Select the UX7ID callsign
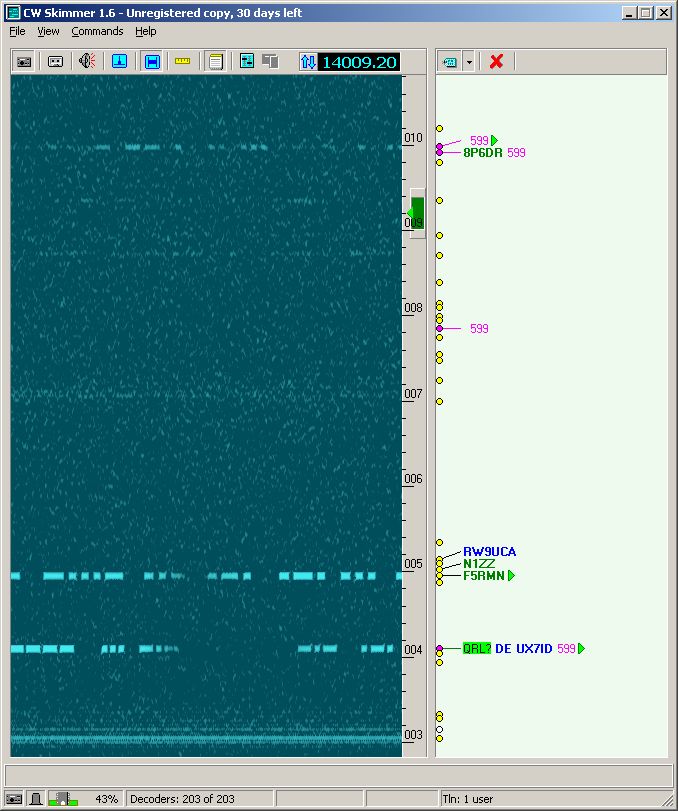The width and height of the screenshot is (678, 811). click(534, 649)
